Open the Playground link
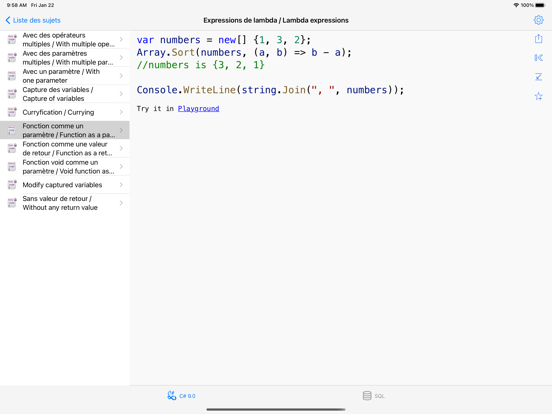The width and height of the screenshot is (552, 414). click(x=199, y=108)
